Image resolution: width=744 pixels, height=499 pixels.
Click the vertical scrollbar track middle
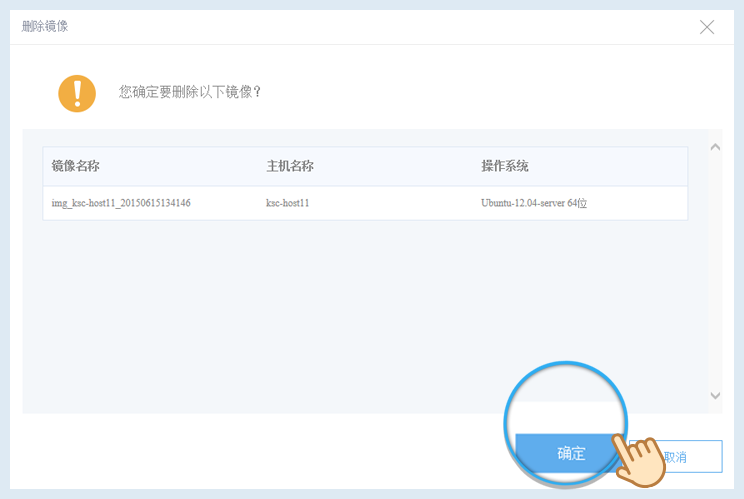coord(714,270)
